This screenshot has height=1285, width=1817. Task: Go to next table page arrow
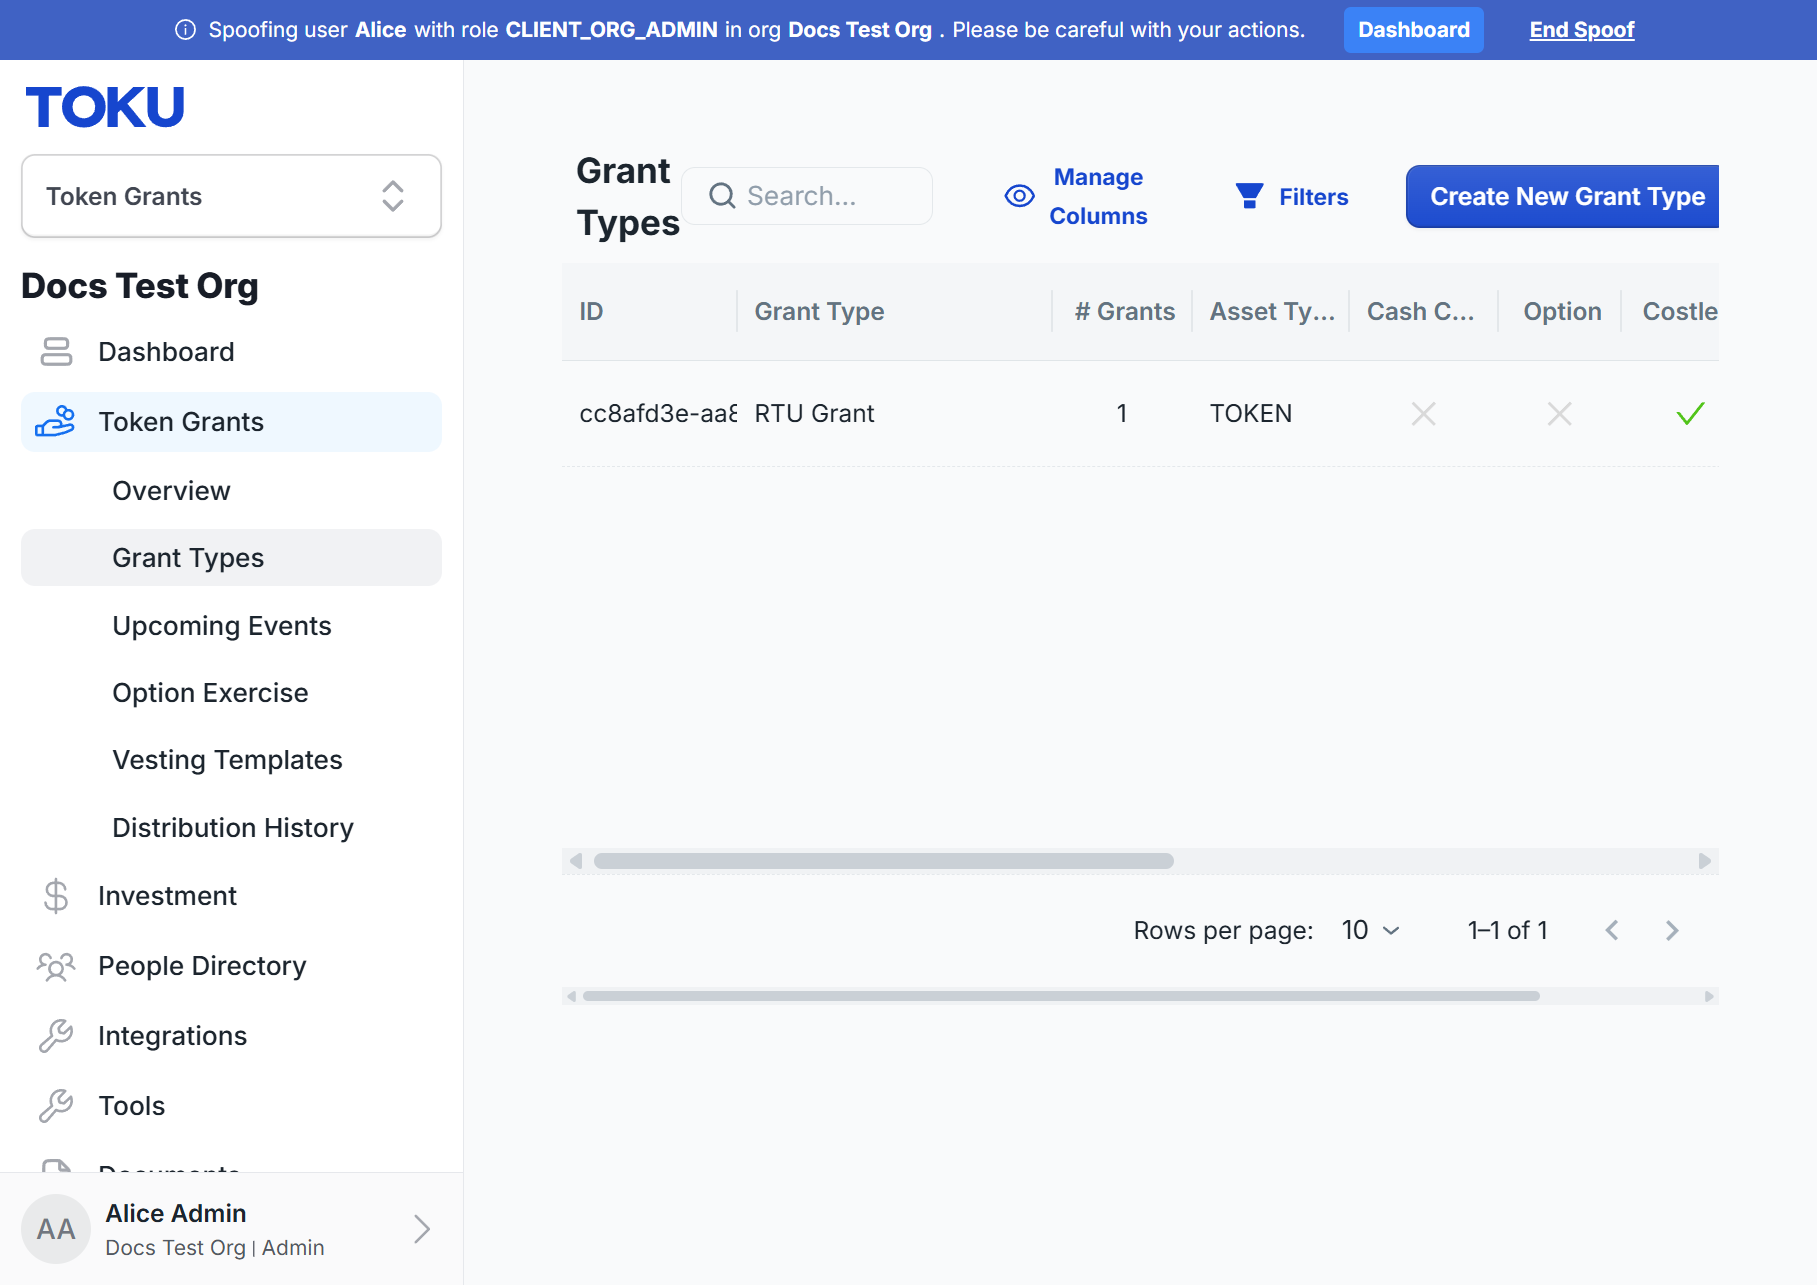(x=1672, y=931)
